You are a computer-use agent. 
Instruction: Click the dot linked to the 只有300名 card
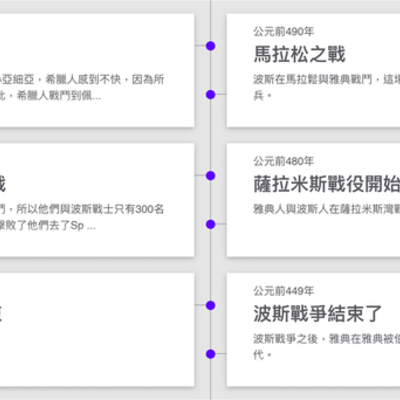click(x=210, y=176)
